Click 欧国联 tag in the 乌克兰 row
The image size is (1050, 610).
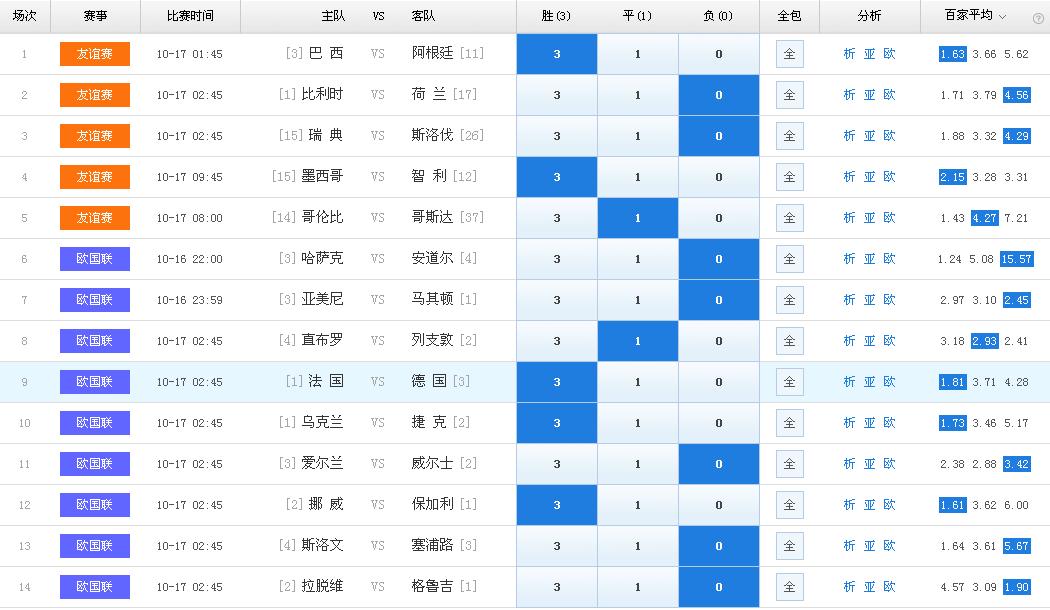coord(95,423)
